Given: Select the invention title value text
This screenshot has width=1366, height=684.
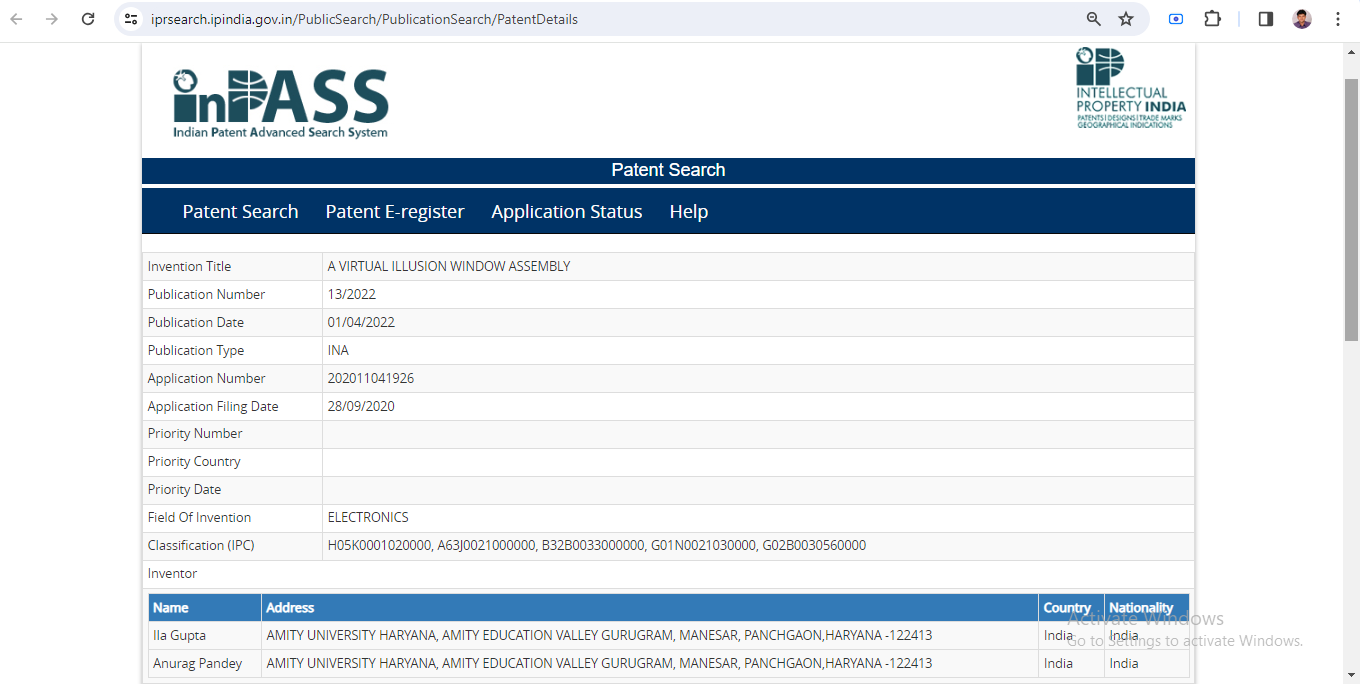Looking at the screenshot, I should tap(449, 266).
